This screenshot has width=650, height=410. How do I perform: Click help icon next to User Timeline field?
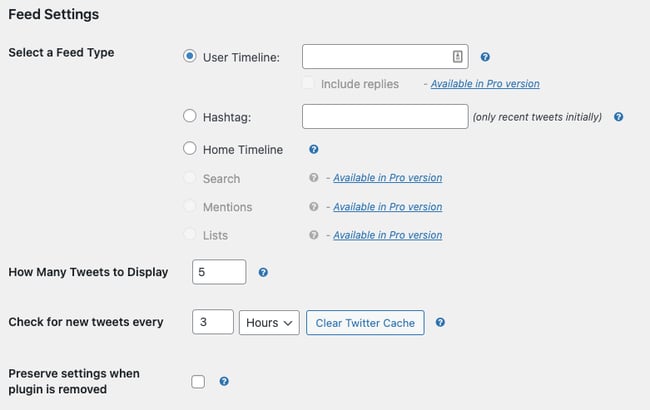tap(485, 58)
